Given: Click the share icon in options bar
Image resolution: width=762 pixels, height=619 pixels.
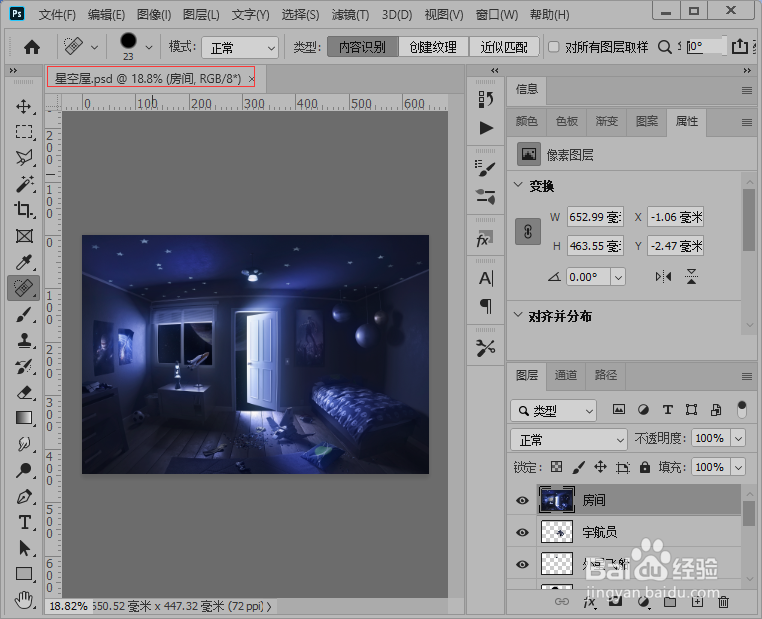Looking at the screenshot, I should [x=740, y=47].
